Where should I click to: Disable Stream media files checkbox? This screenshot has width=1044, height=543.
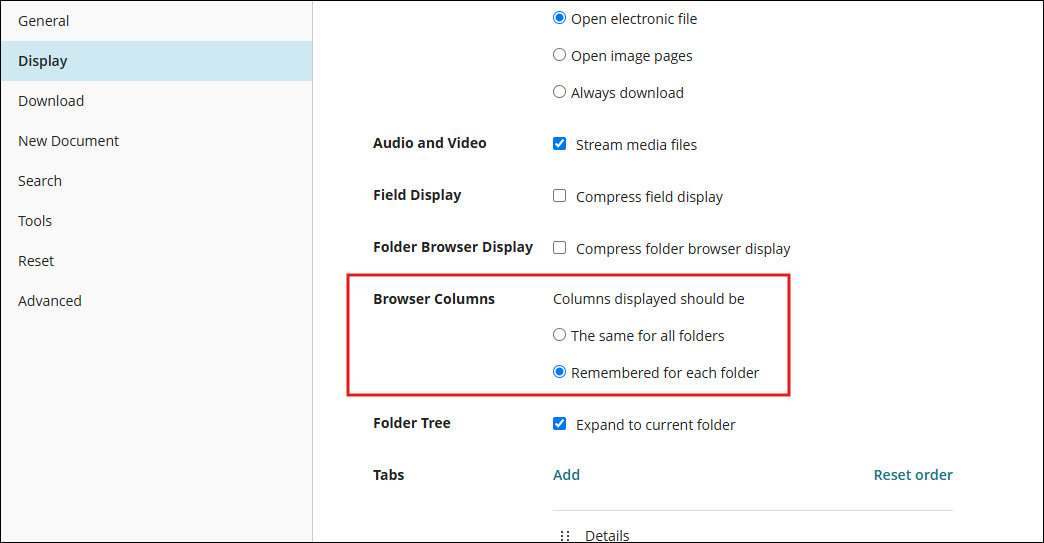[x=559, y=144]
